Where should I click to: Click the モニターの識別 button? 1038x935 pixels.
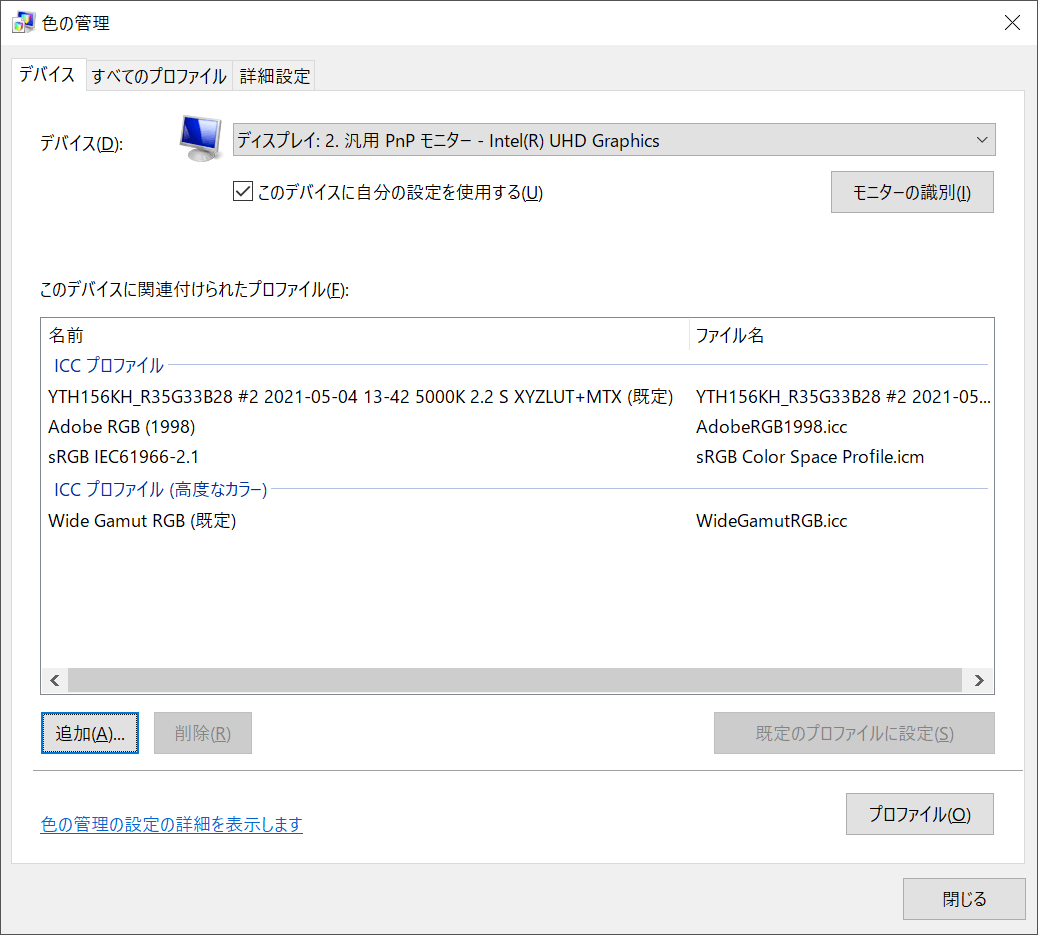(x=911, y=191)
